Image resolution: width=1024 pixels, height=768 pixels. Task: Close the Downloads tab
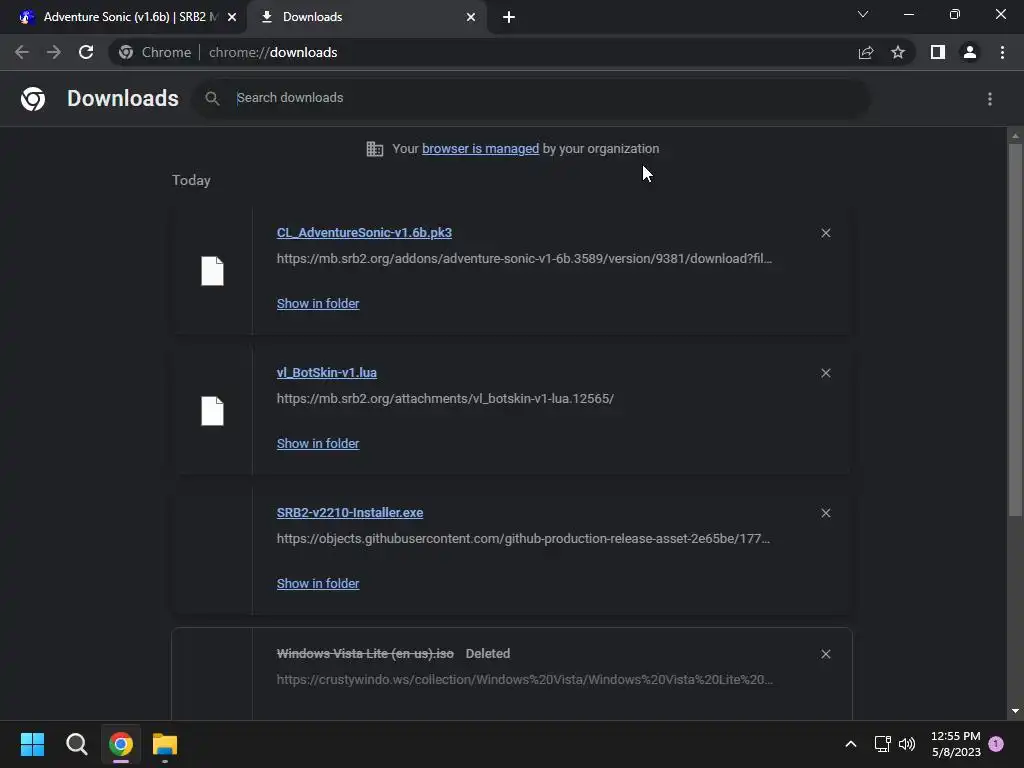tap(471, 17)
